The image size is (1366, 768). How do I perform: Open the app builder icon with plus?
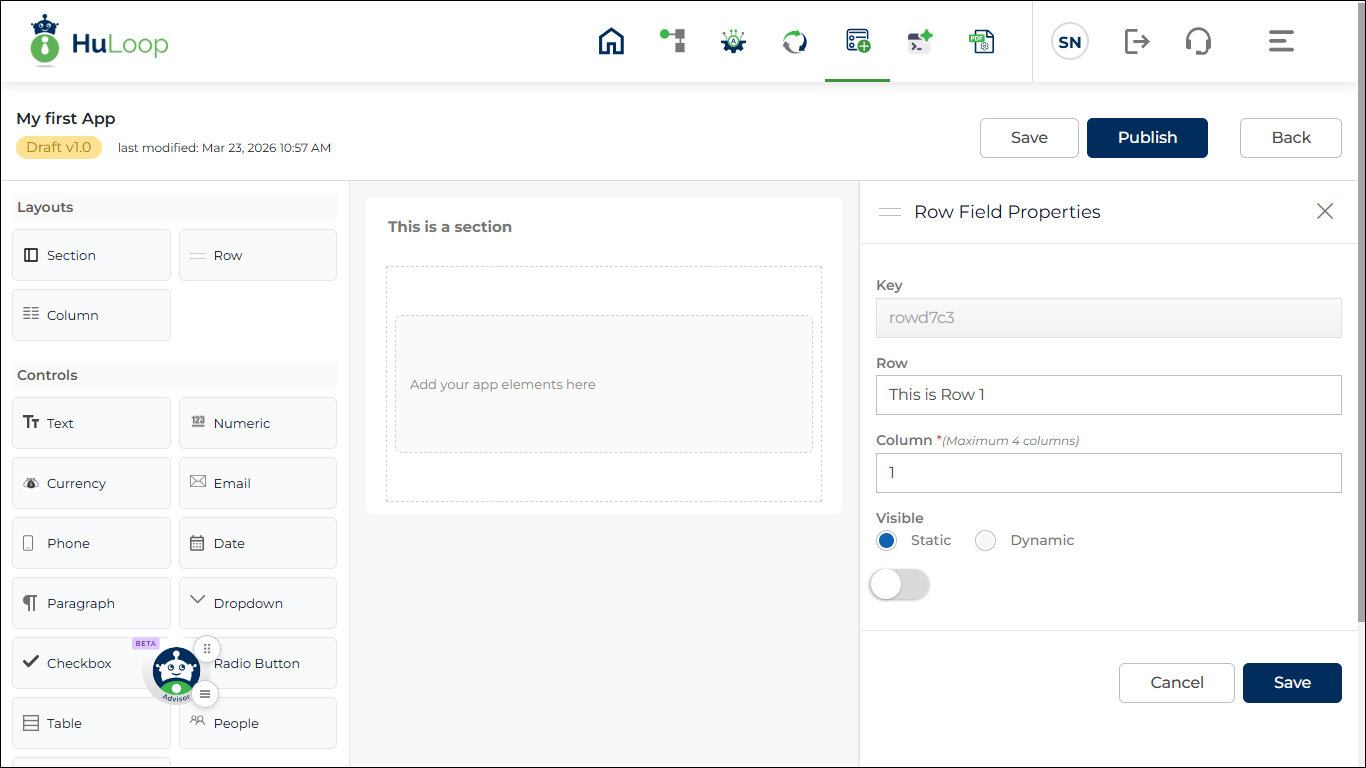pyautogui.click(x=857, y=41)
